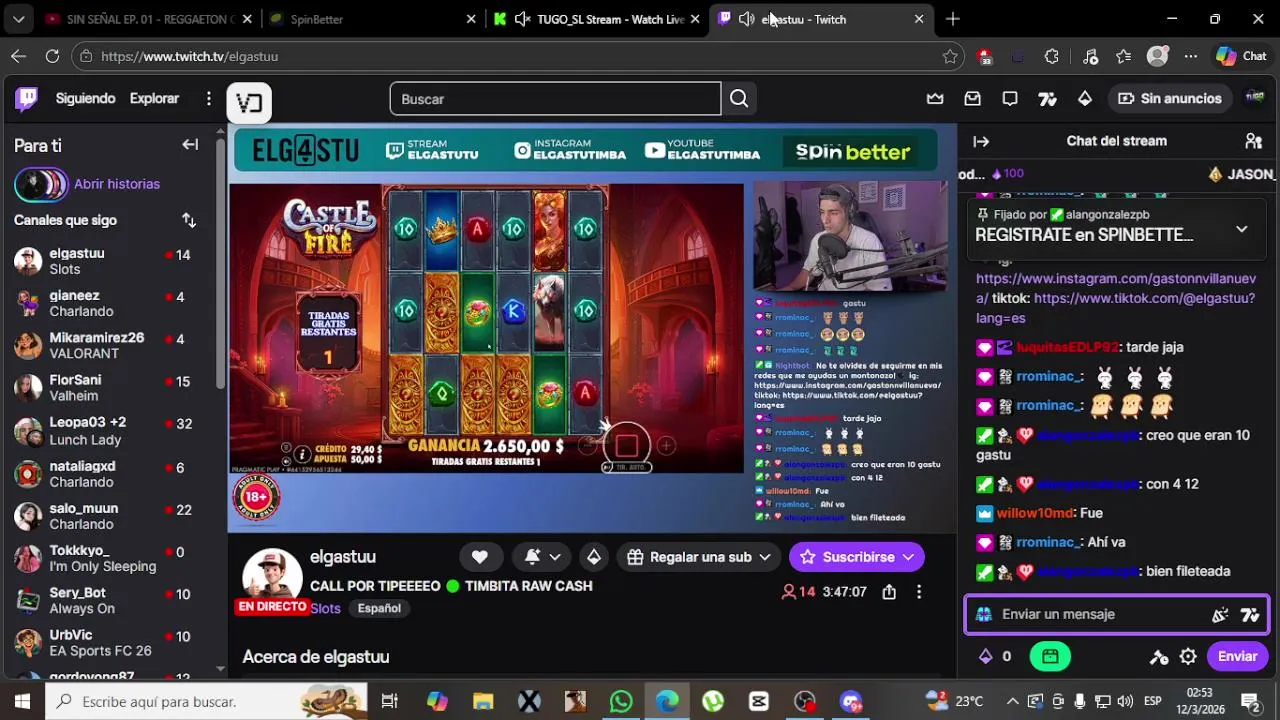Click the Slots category link
This screenshot has width=1280, height=720.
[325, 608]
